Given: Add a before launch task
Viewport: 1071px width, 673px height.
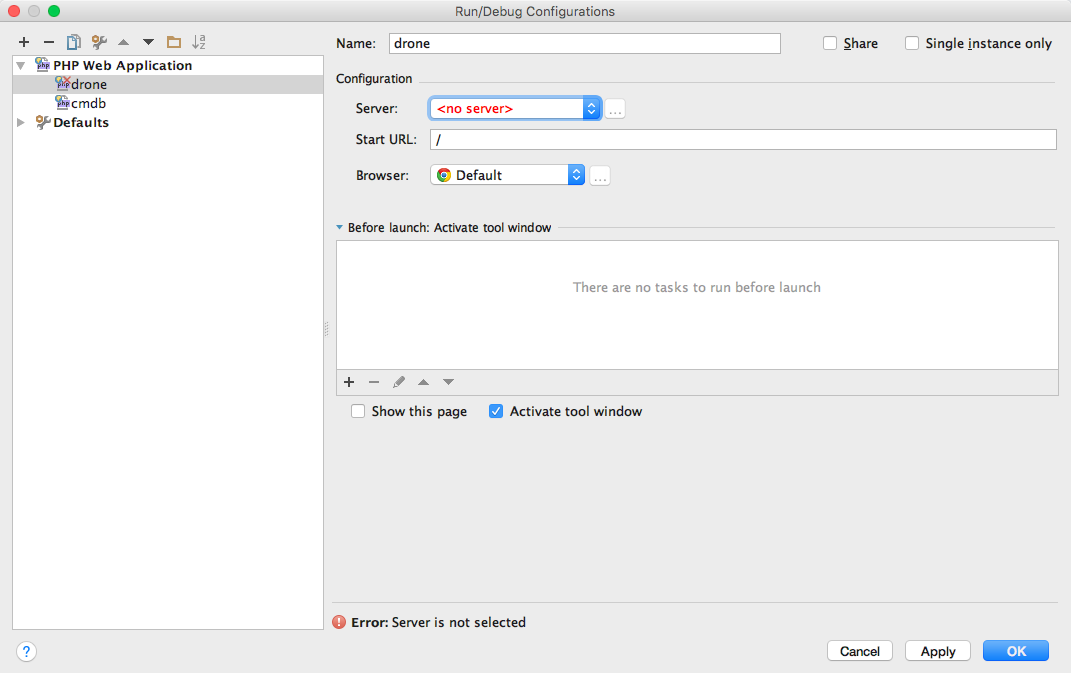Looking at the screenshot, I should [x=349, y=382].
